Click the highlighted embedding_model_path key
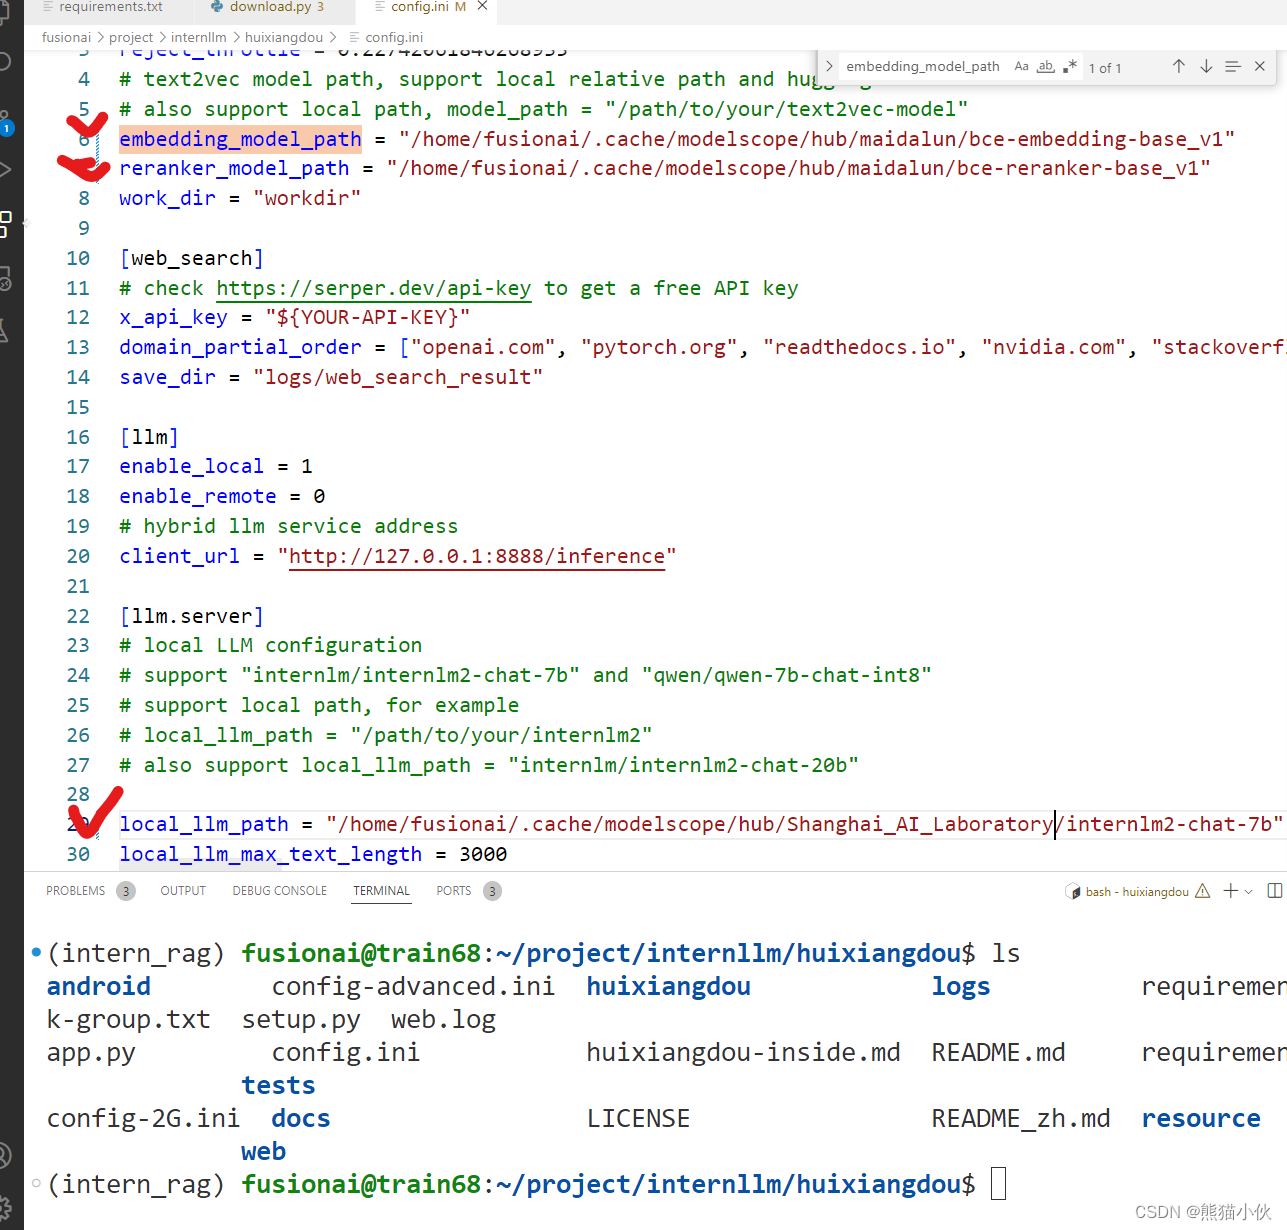1287x1230 pixels. 240,139
